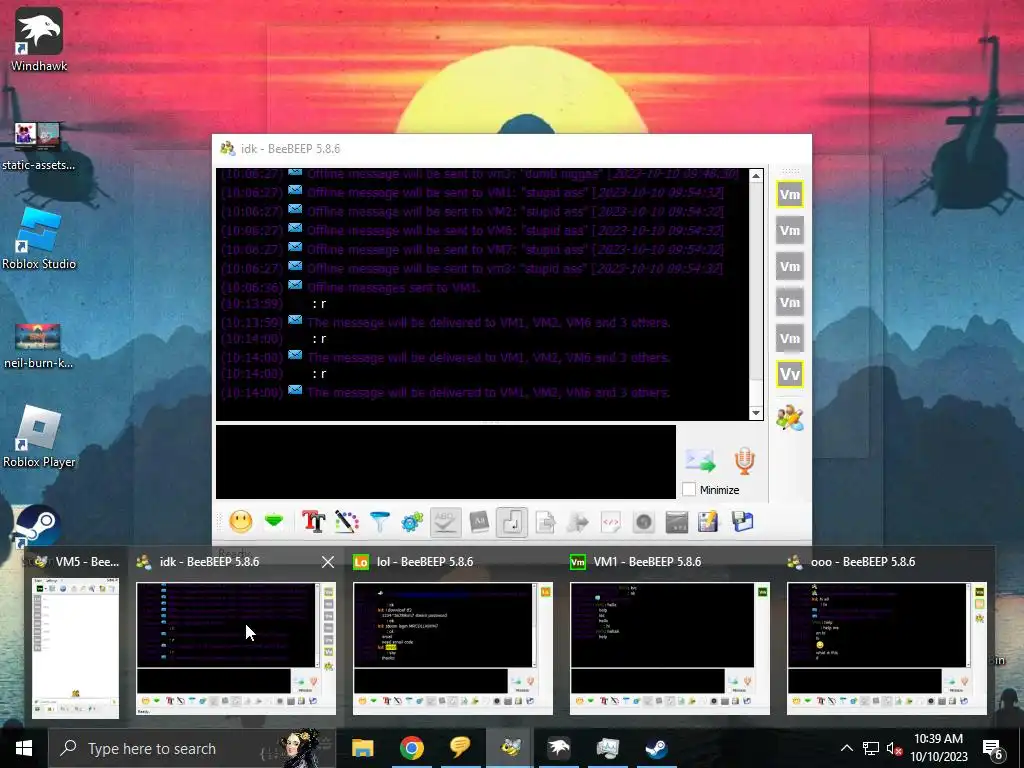Click the send file document icon
1024x768 pixels.
[x=545, y=522]
